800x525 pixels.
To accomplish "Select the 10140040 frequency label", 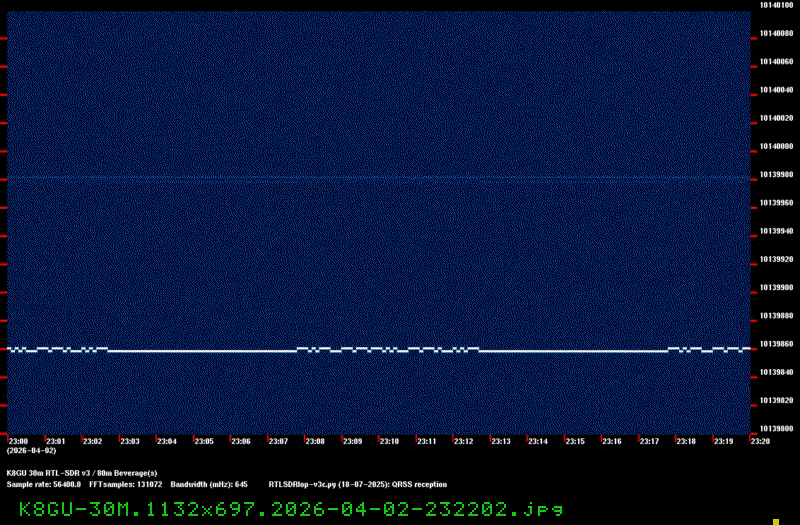I will coord(777,90).
